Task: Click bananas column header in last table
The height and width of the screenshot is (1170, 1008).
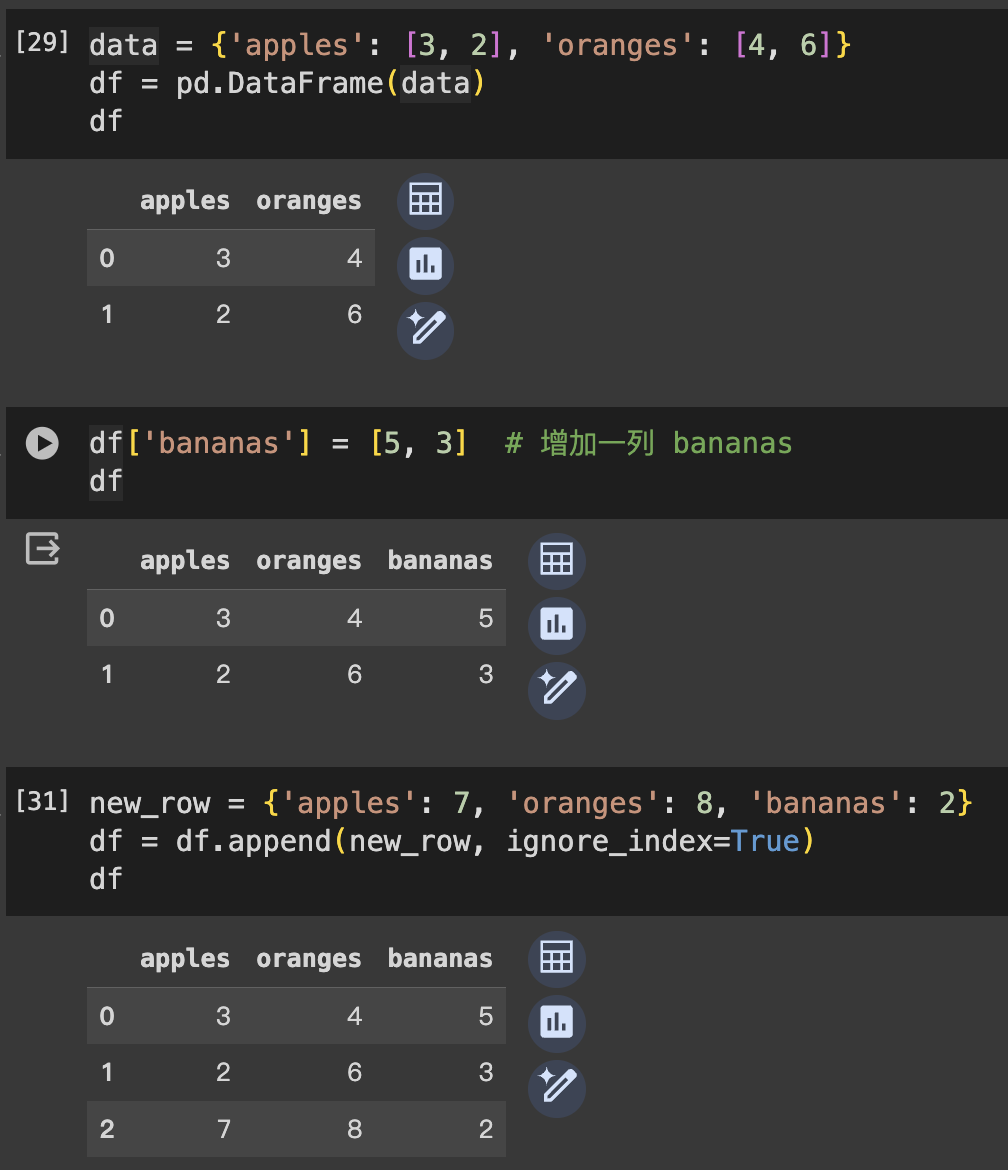Action: (440, 958)
